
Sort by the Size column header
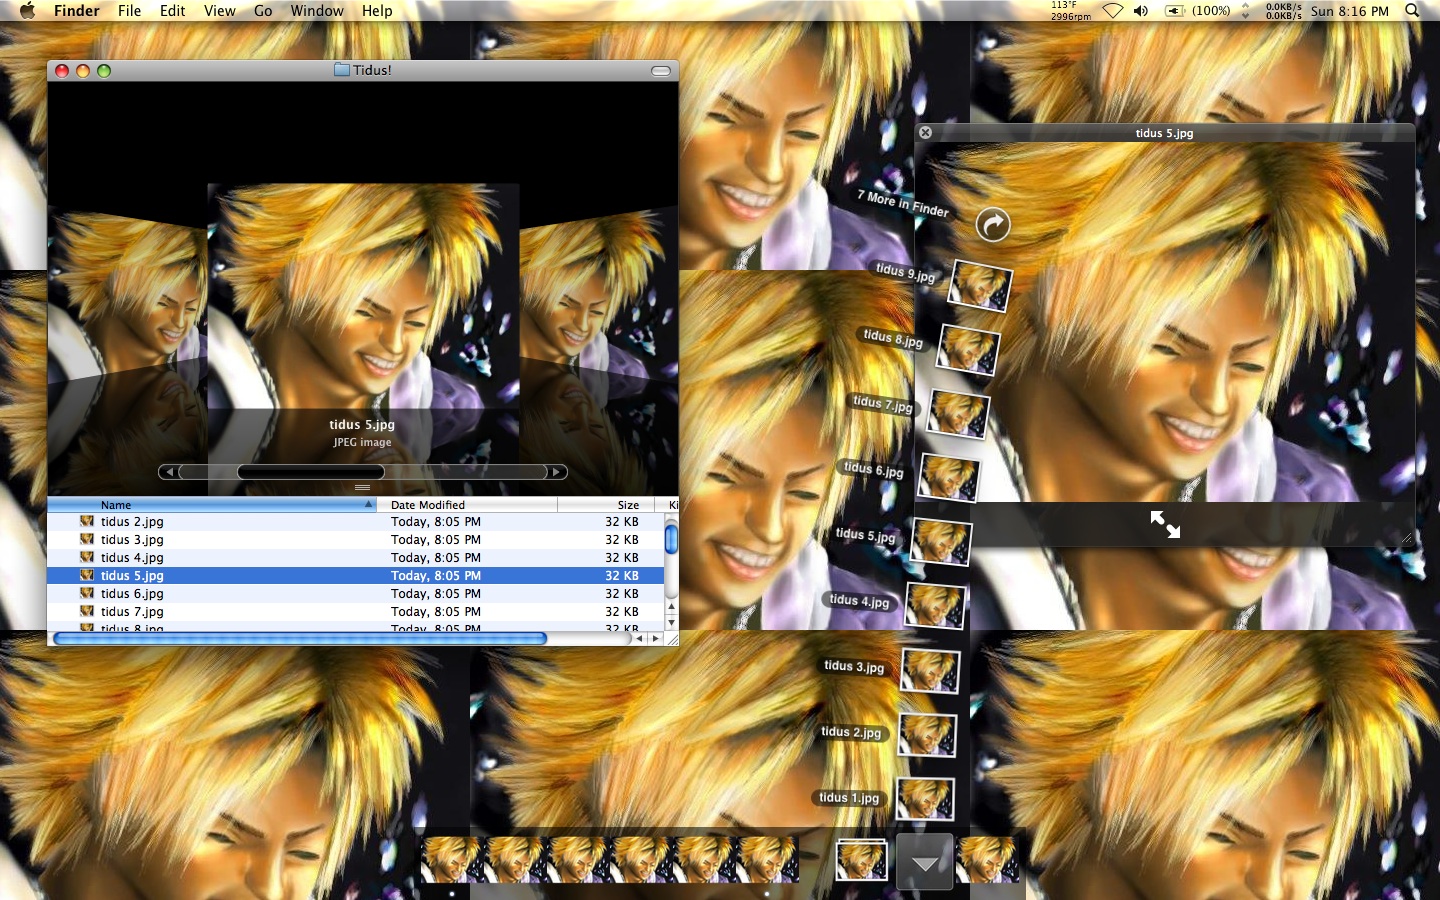606,505
